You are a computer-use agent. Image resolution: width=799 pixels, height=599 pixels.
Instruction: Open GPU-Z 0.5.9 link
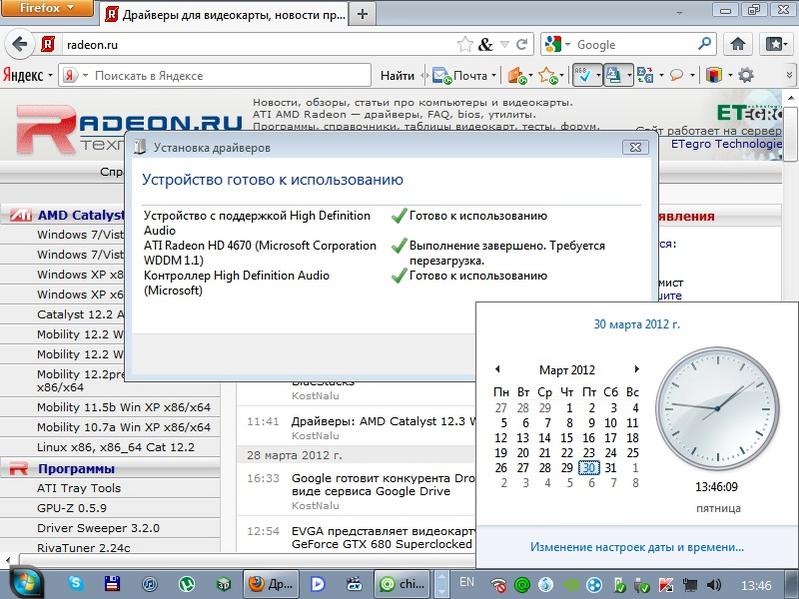pyautogui.click(x=72, y=508)
